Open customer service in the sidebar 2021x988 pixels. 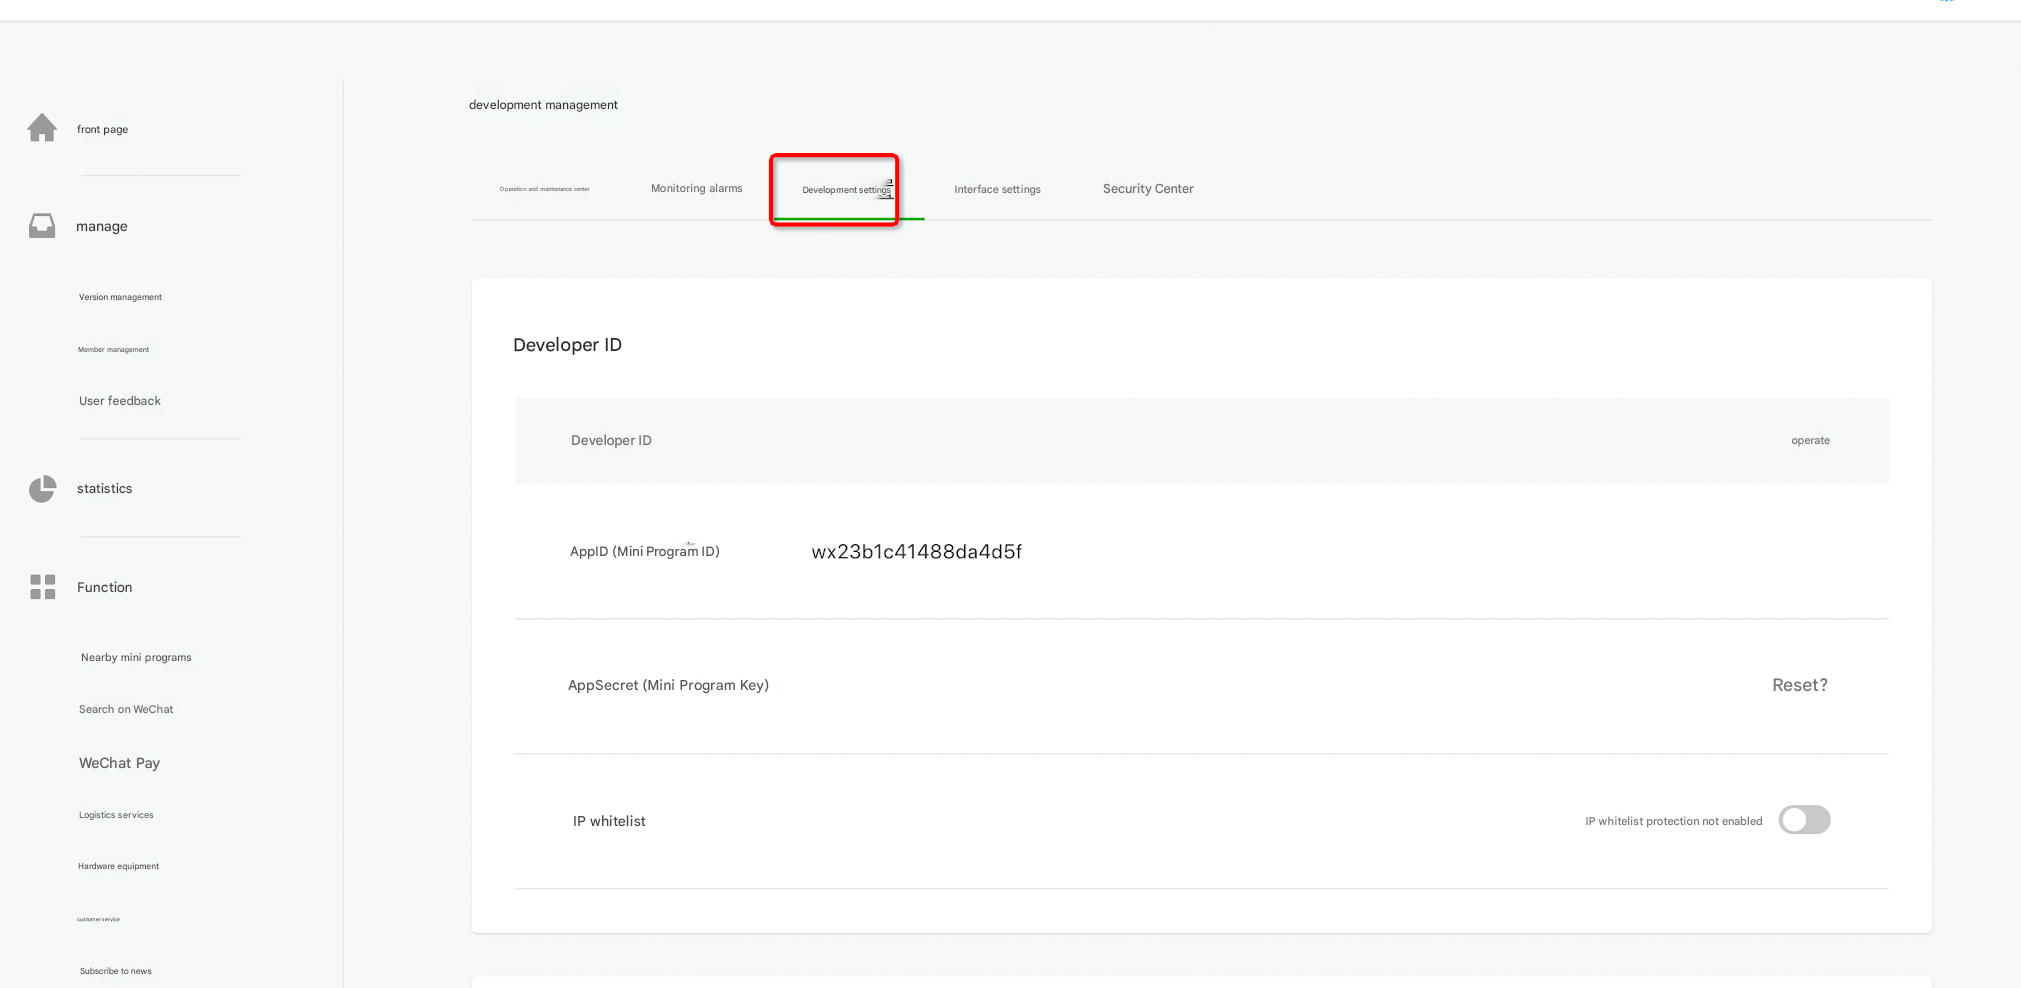[98, 919]
